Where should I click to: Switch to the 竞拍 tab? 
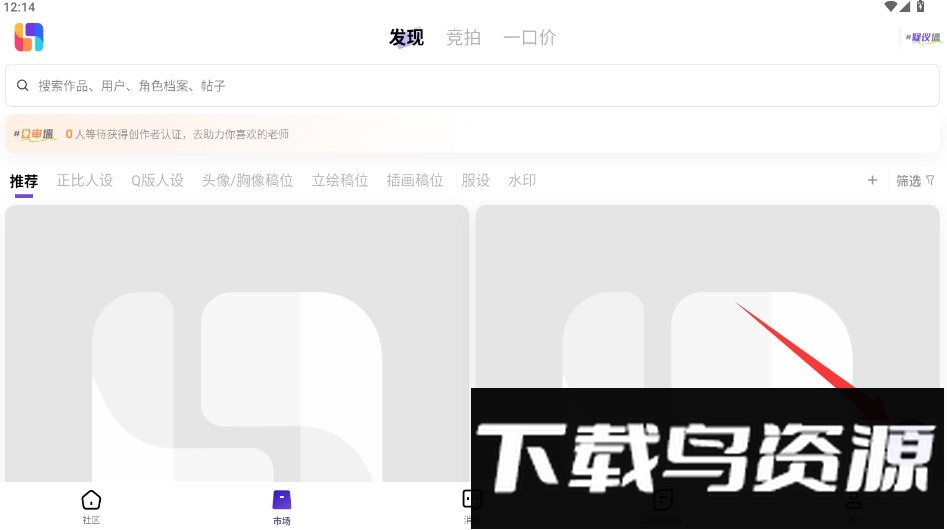point(463,38)
